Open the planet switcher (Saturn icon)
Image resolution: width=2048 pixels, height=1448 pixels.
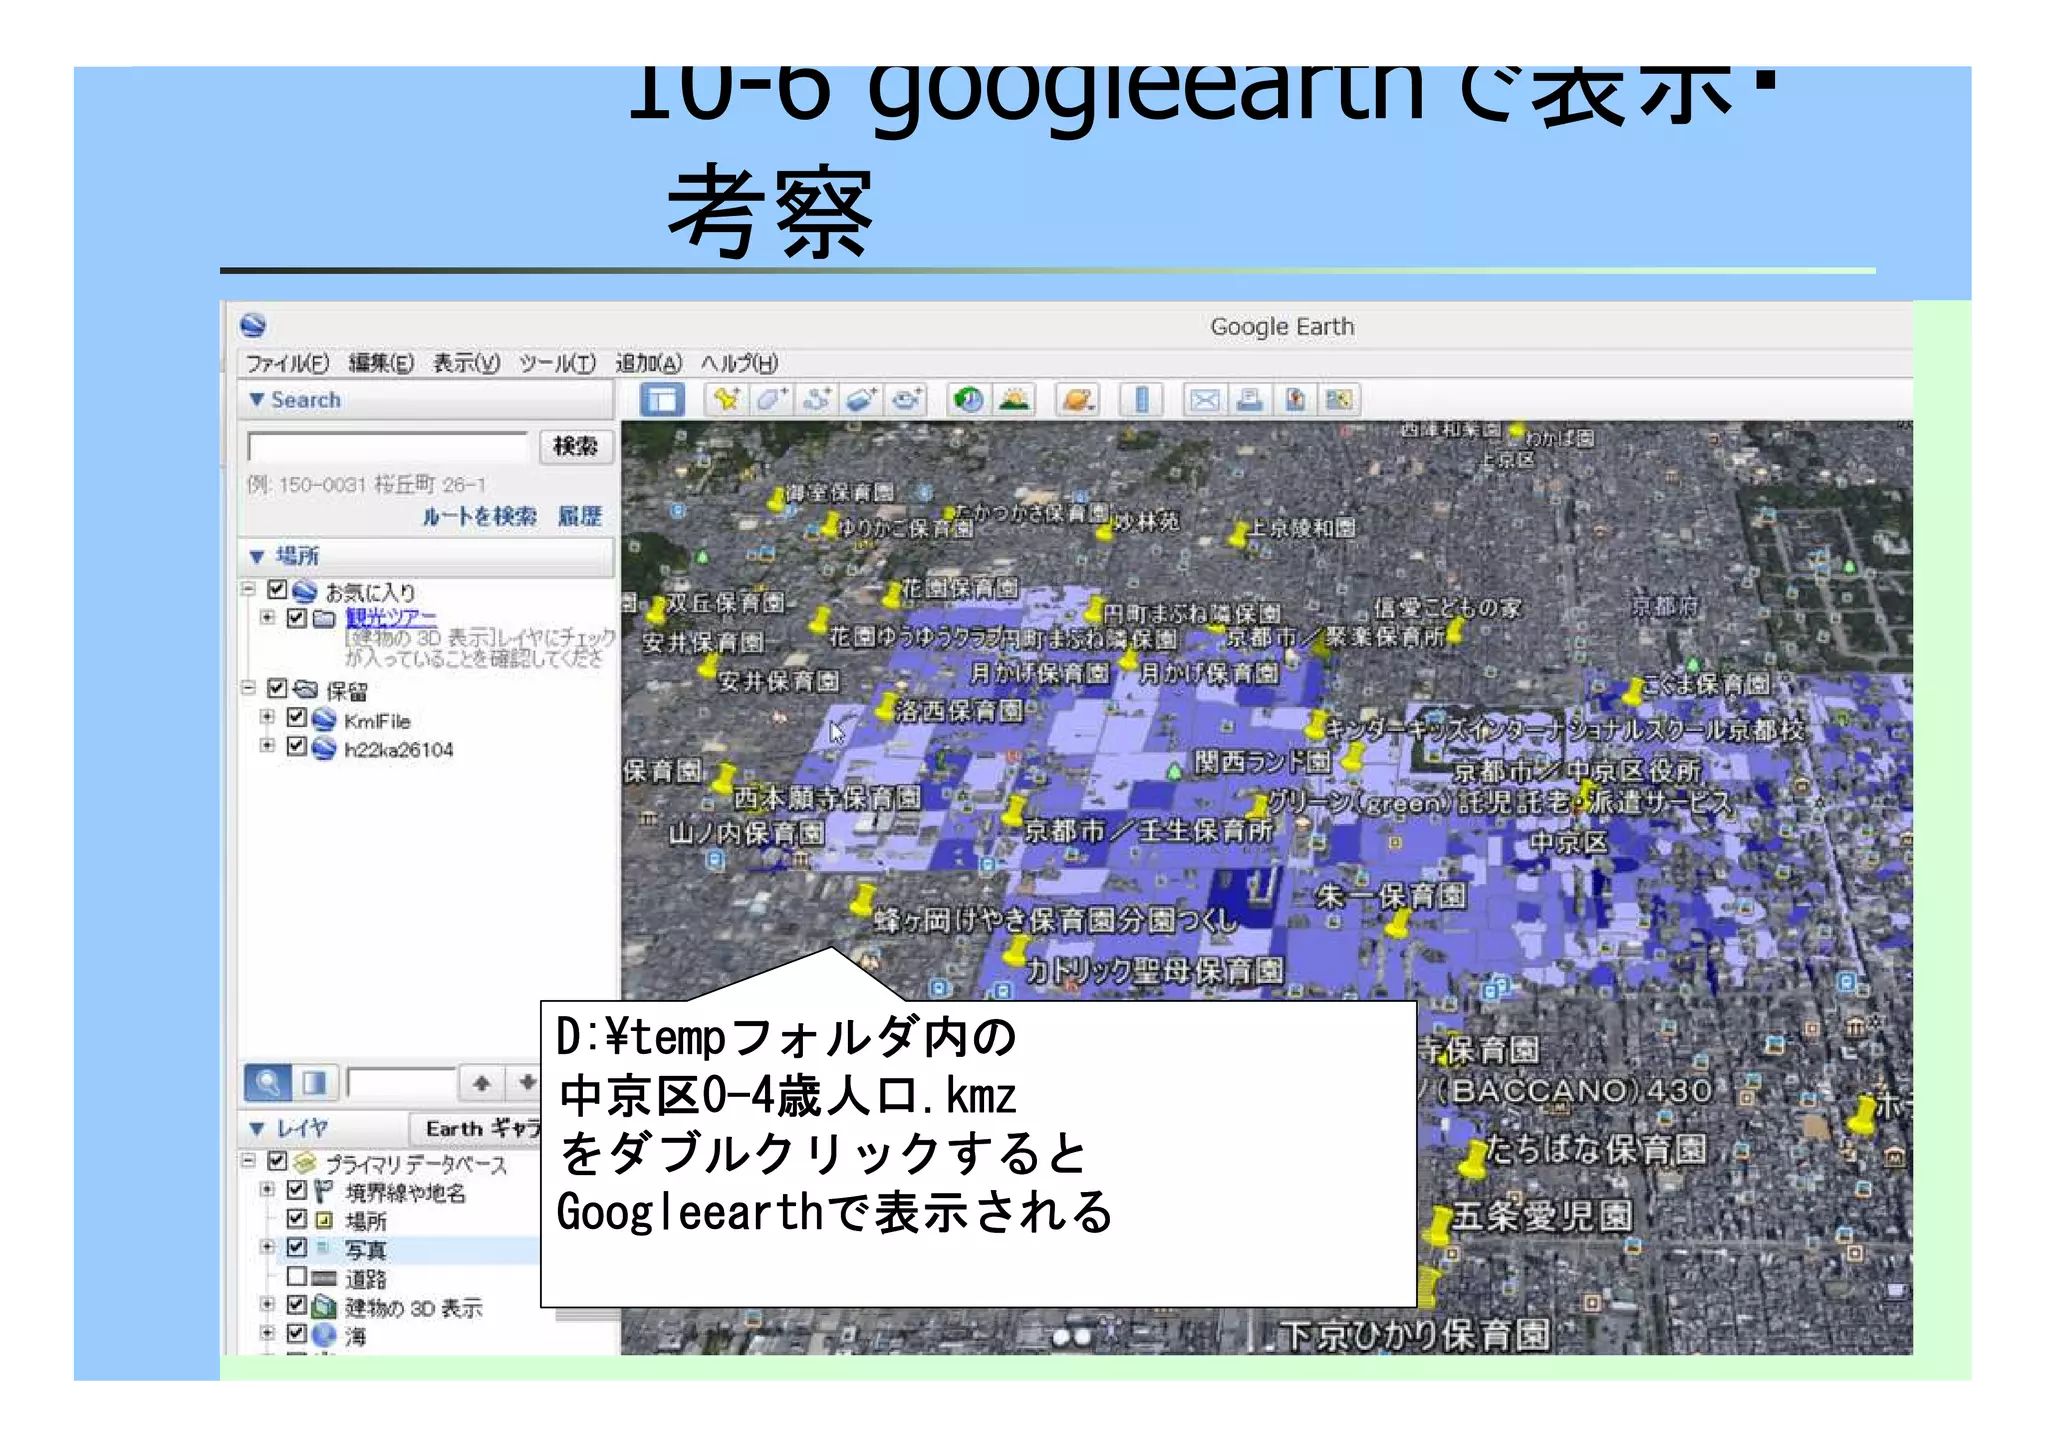coord(1077,400)
